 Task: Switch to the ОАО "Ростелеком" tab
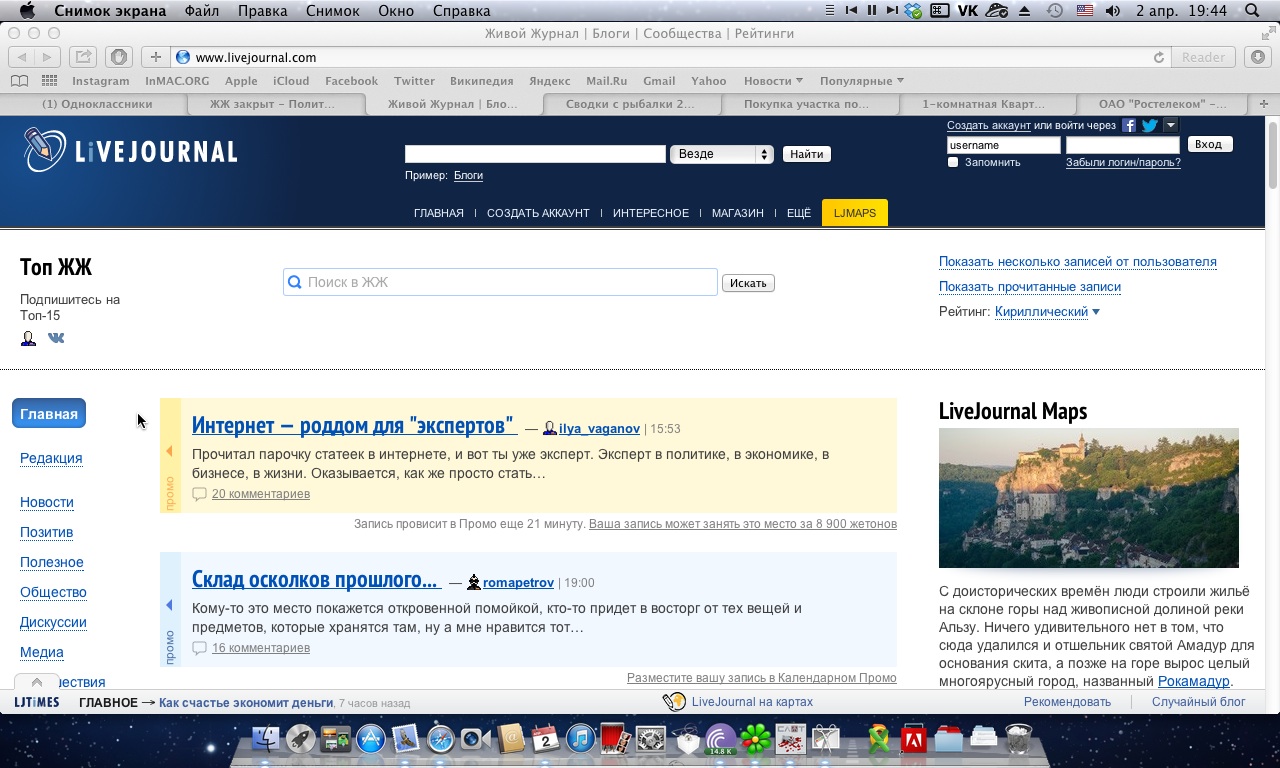point(1163,104)
